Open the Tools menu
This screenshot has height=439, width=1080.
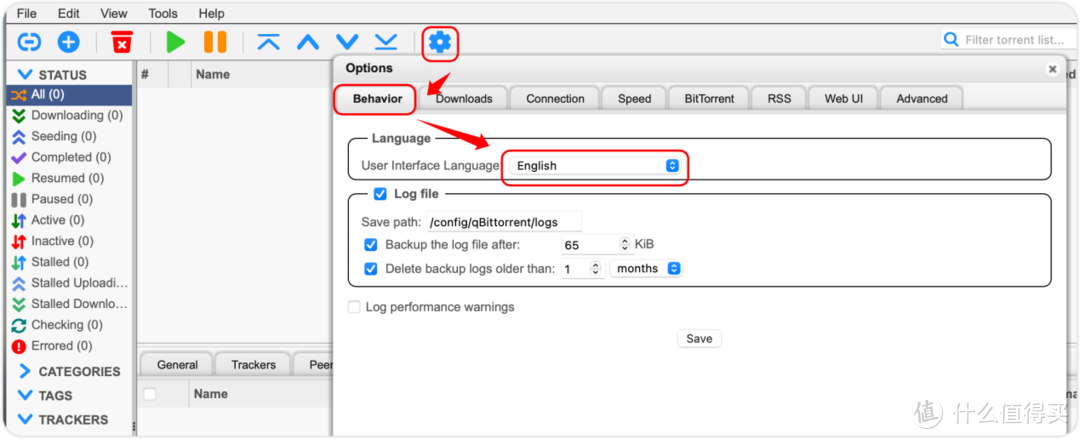(163, 13)
